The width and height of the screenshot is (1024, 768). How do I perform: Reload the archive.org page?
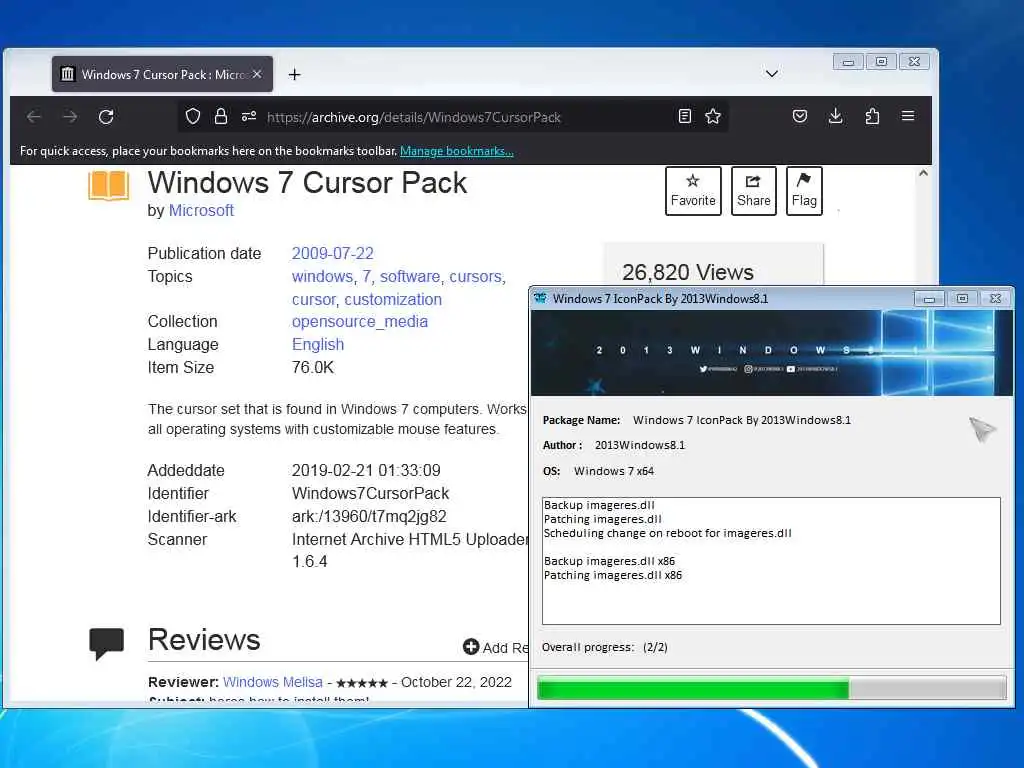106,117
